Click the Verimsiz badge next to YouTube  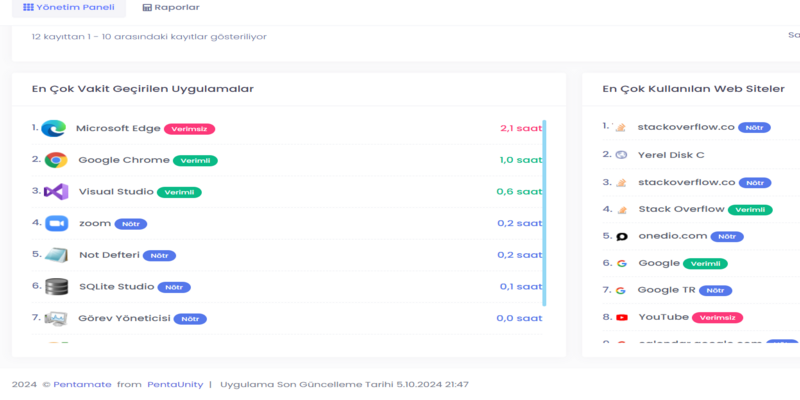click(x=717, y=318)
